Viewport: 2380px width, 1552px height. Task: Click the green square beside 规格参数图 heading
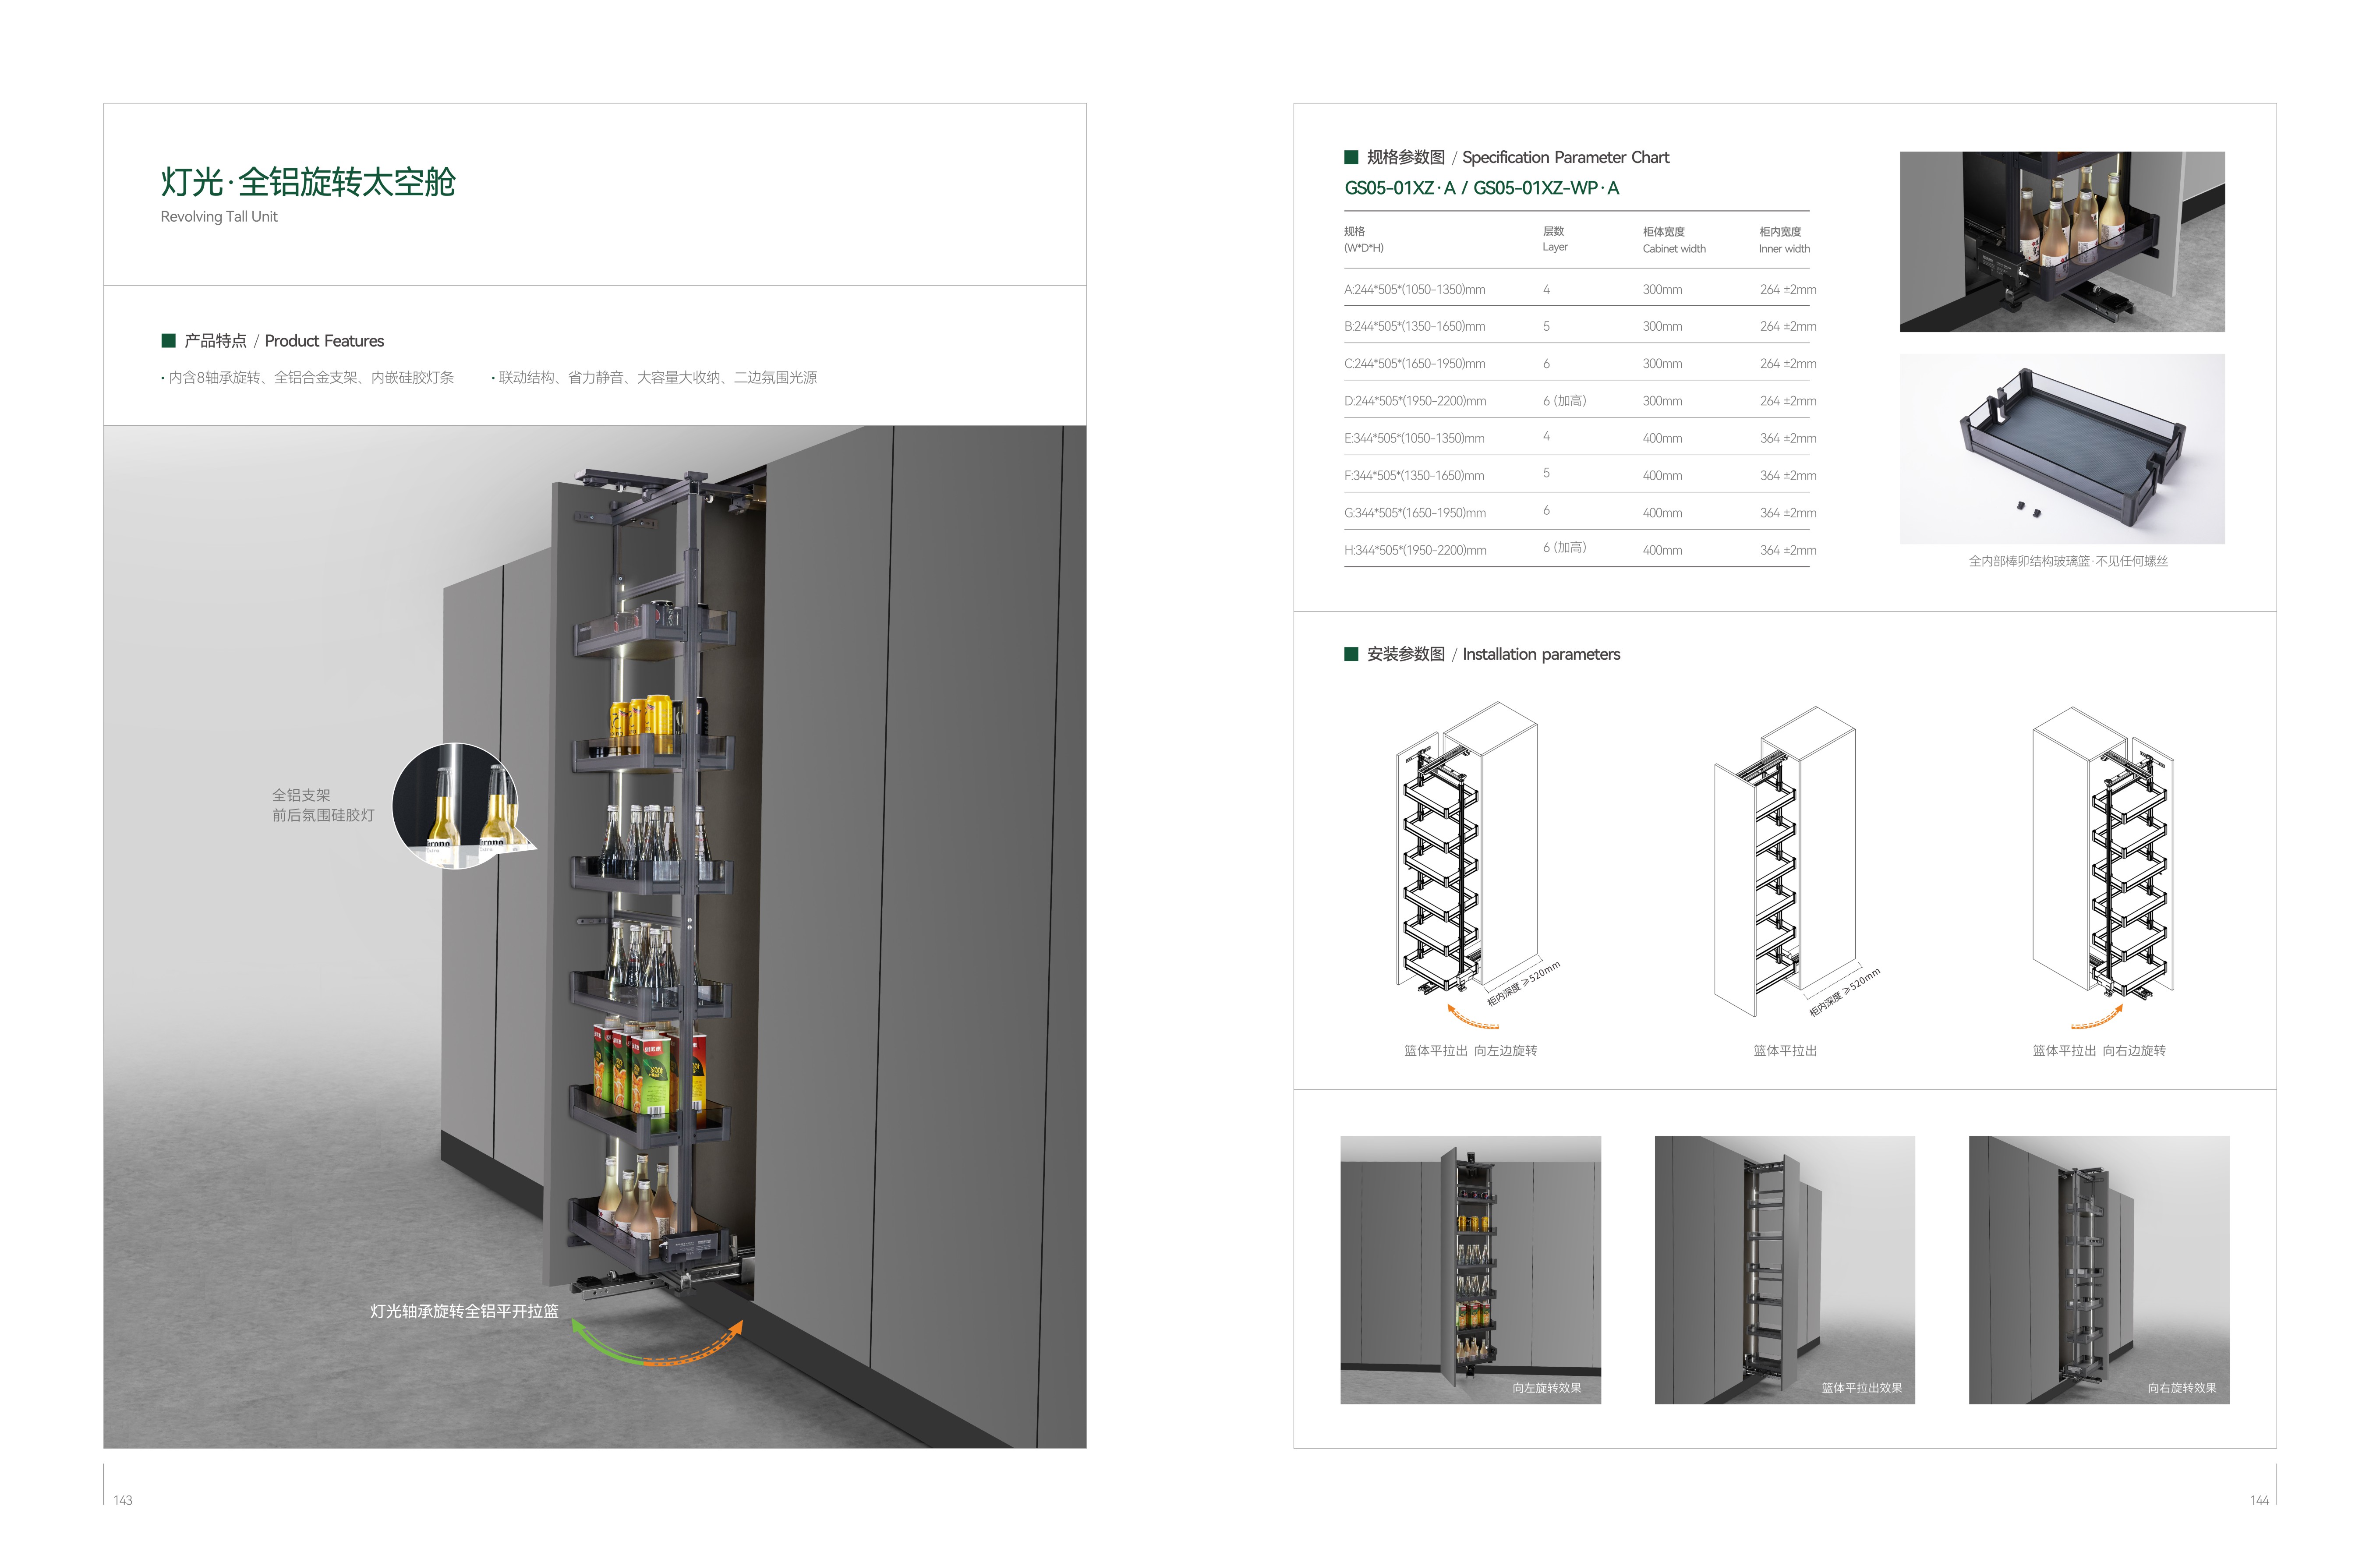click(x=1351, y=157)
